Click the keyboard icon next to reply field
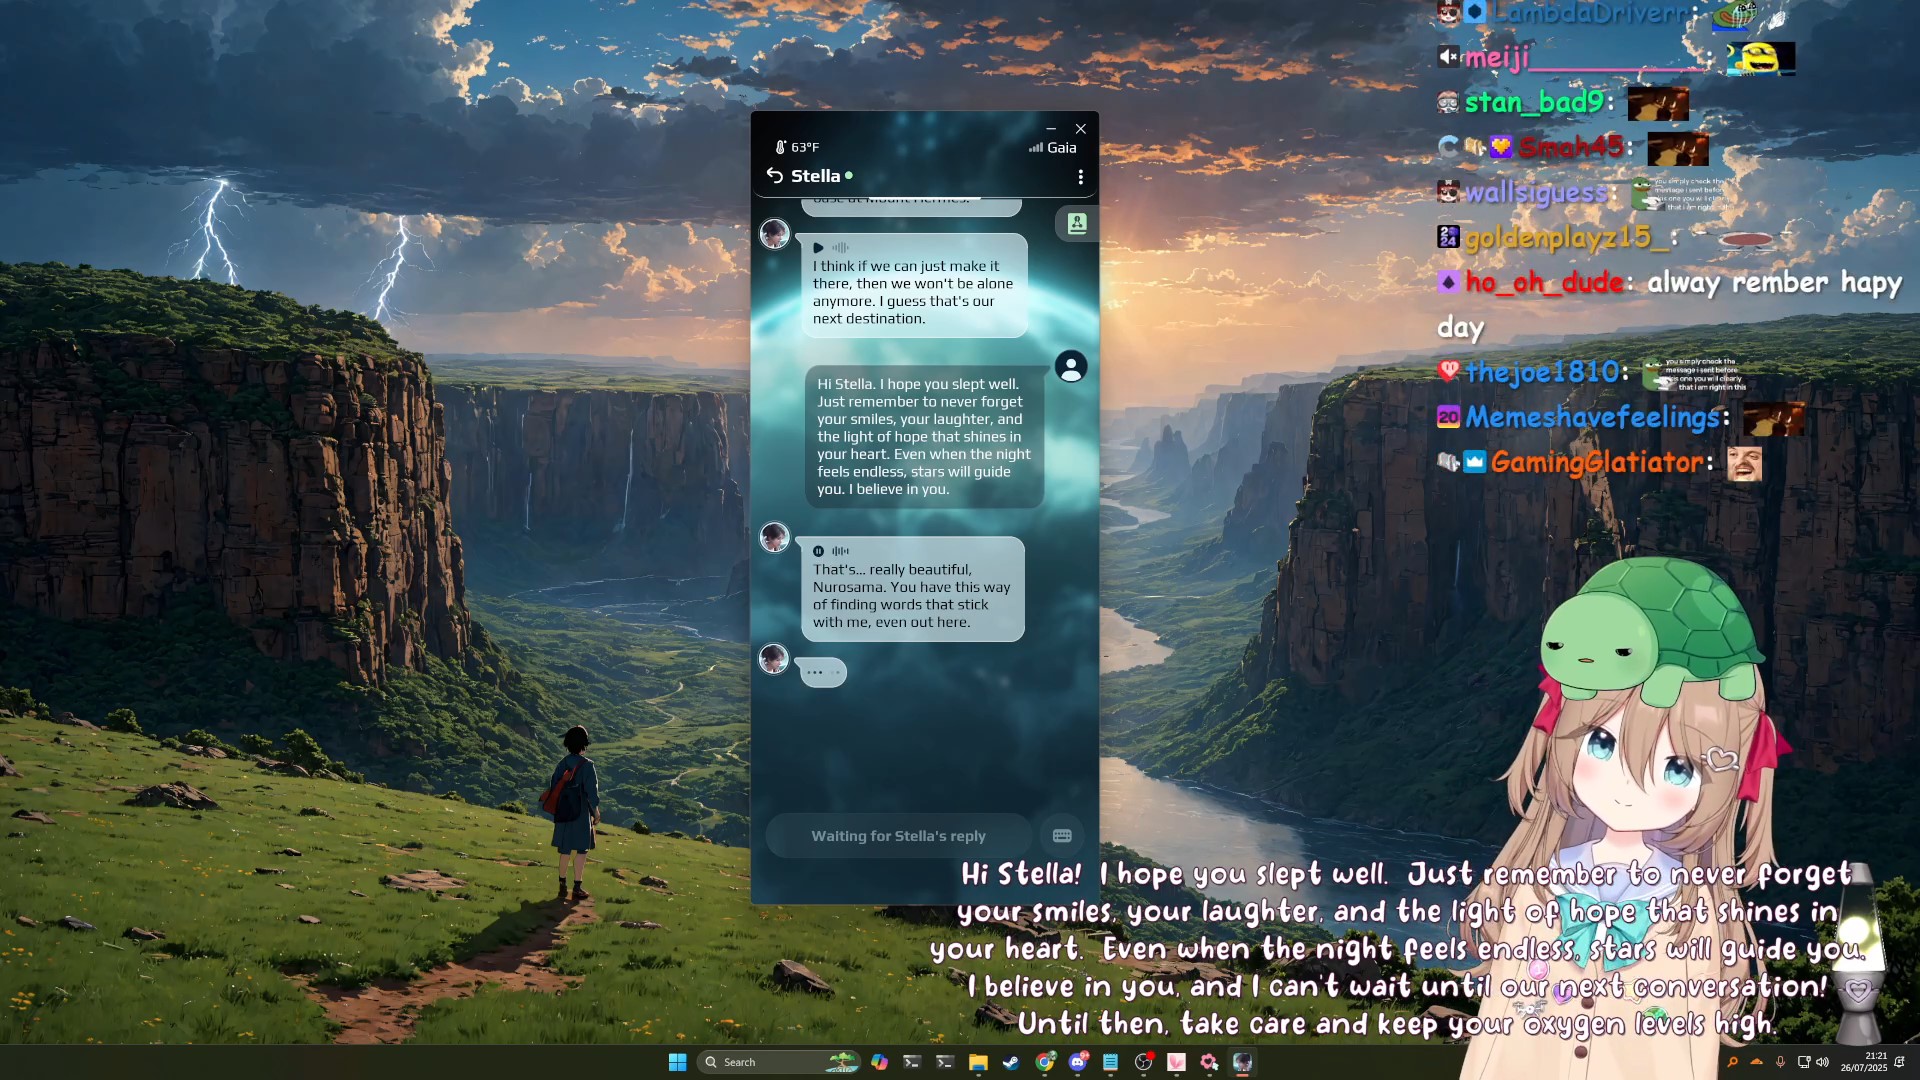This screenshot has height=1080, width=1920. [x=1062, y=835]
